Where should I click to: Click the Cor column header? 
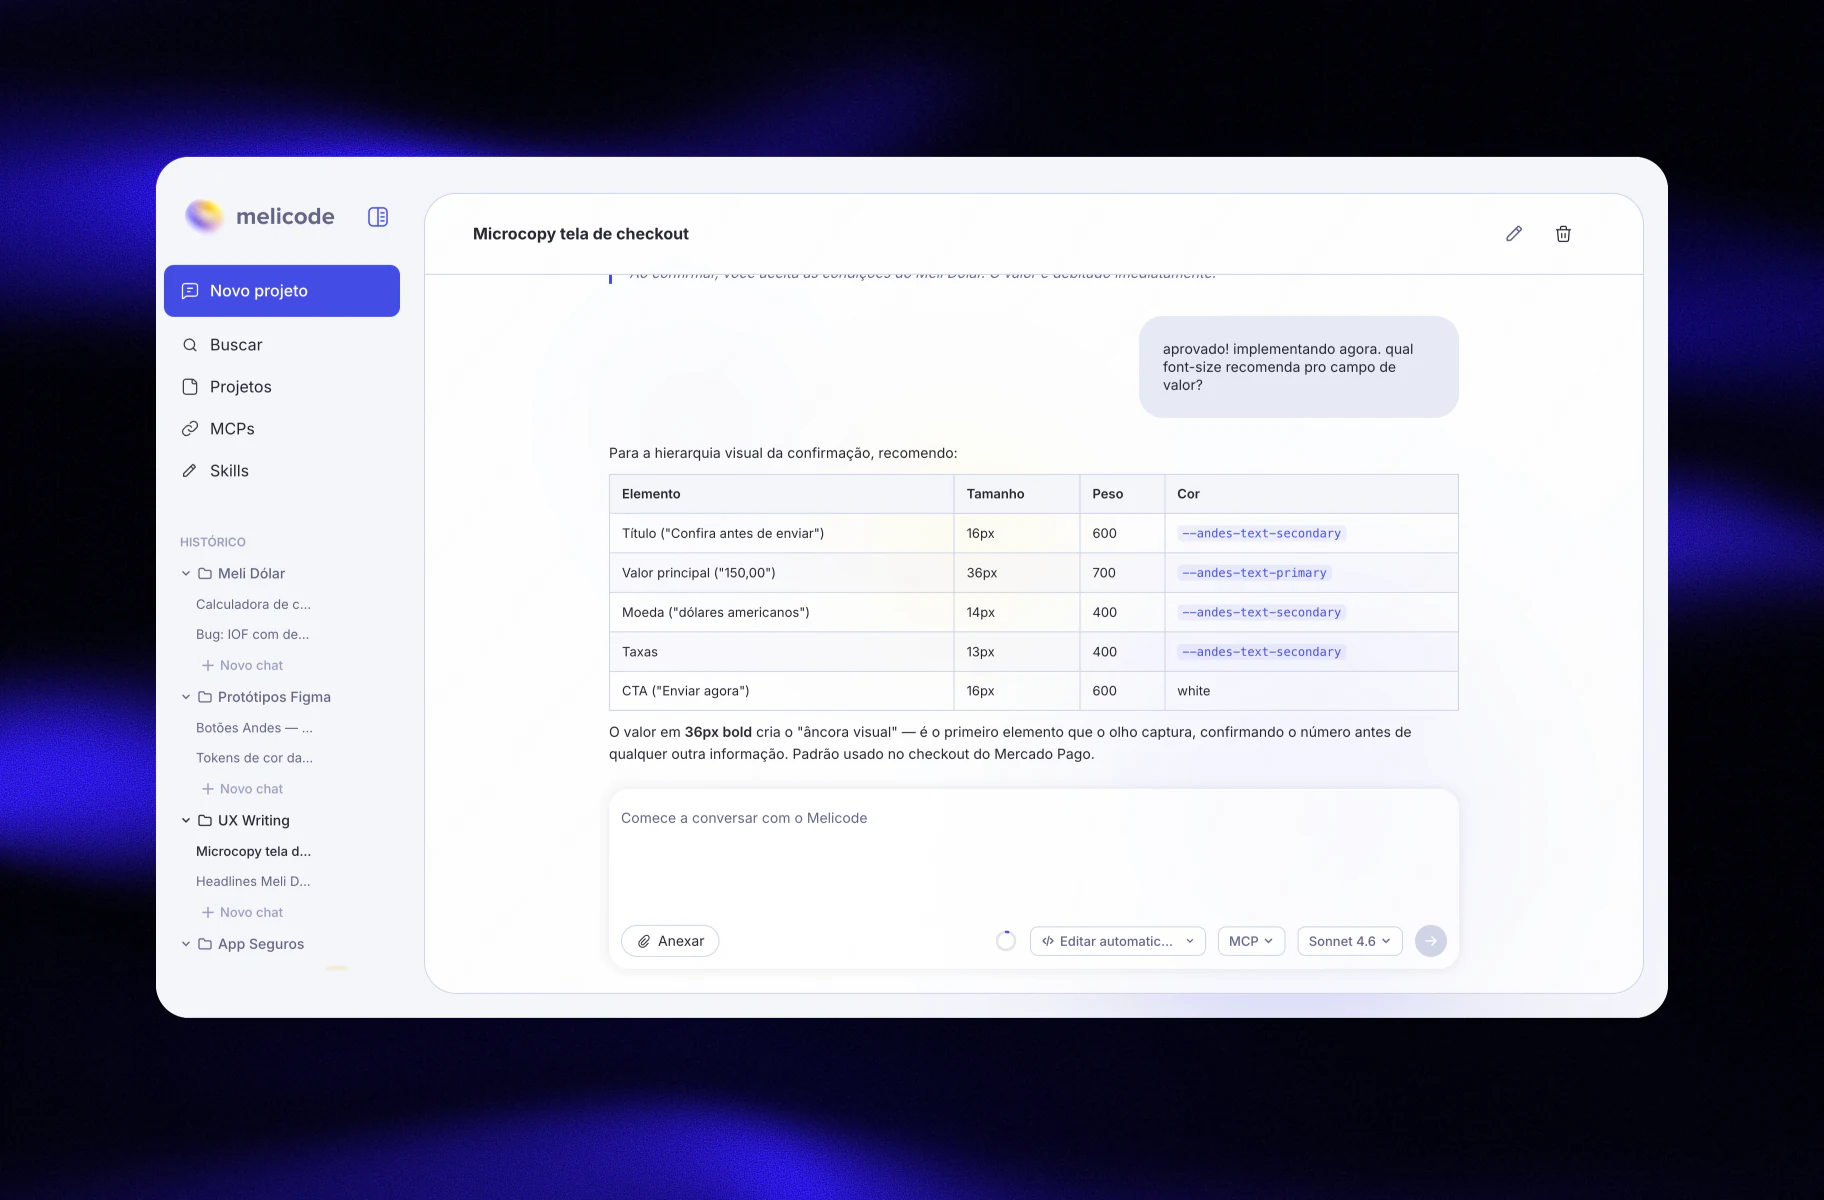pyautogui.click(x=1311, y=494)
